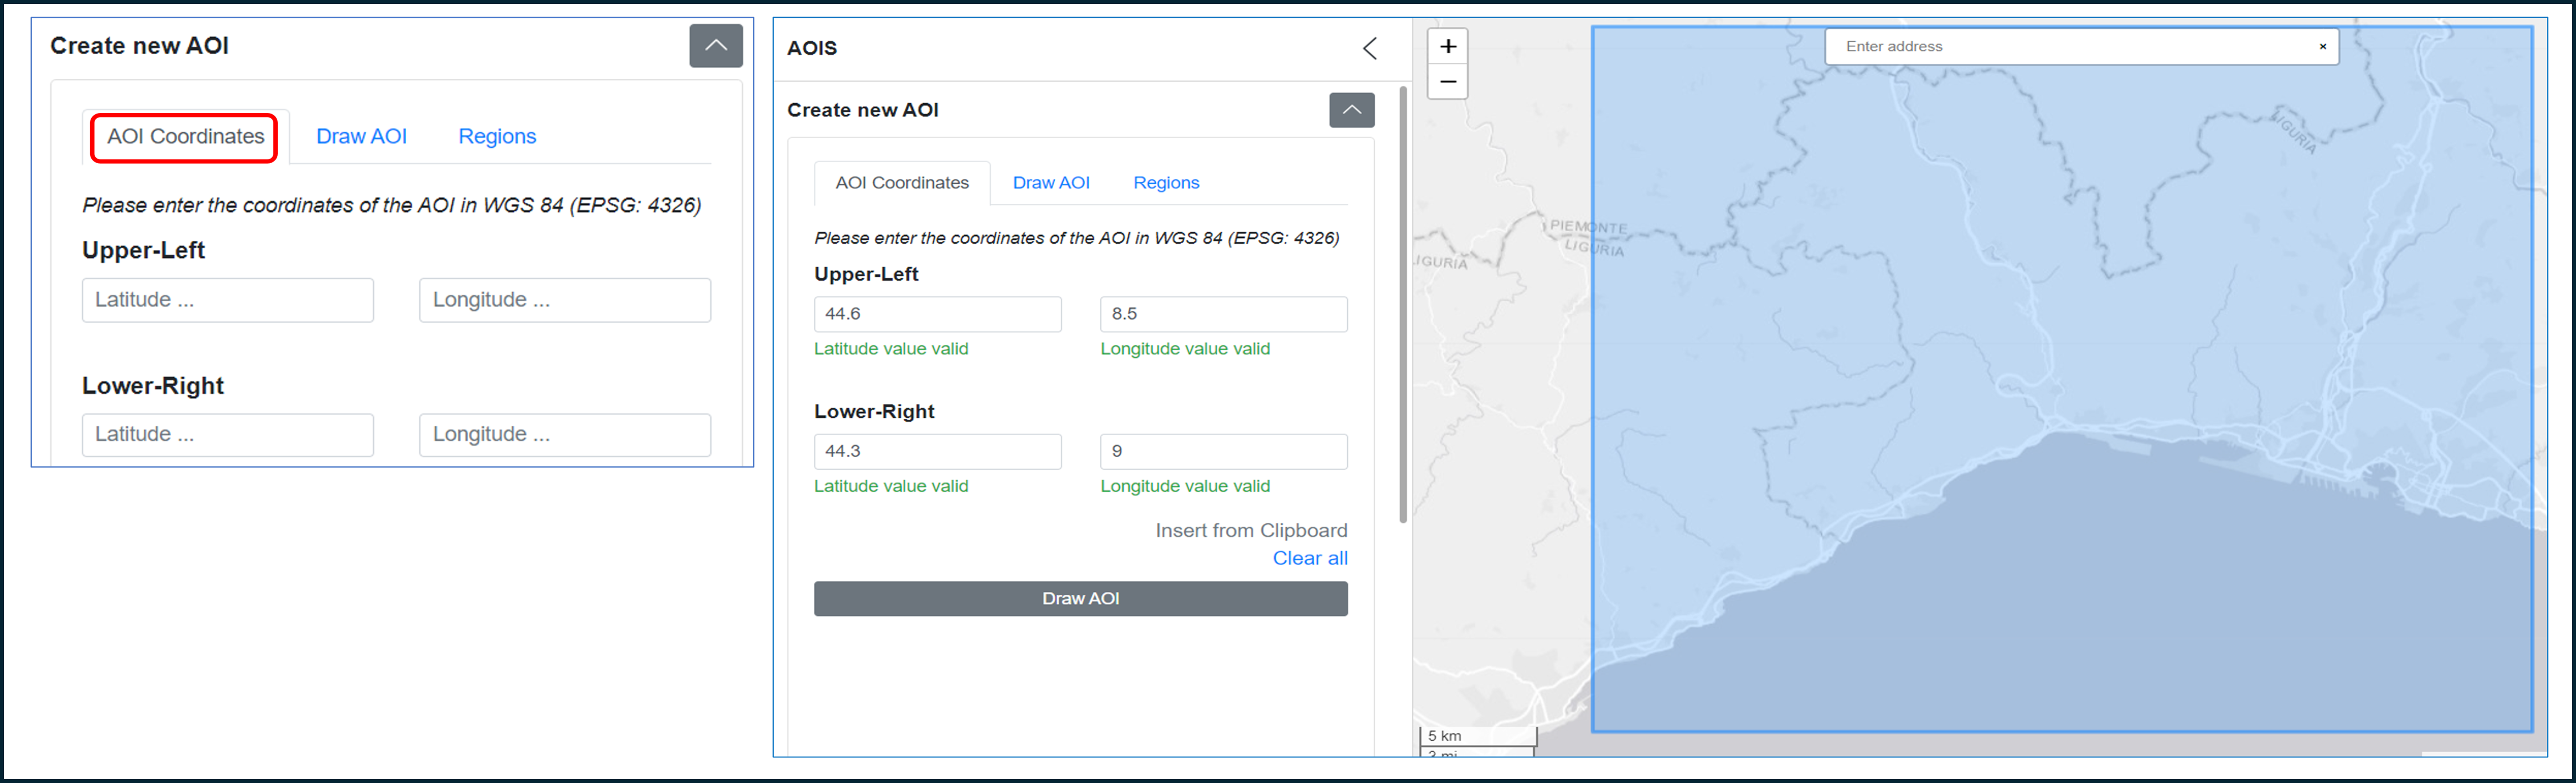
Task: Collapse the AOIS side panel with the arrow
Action: pos(1370,48)
